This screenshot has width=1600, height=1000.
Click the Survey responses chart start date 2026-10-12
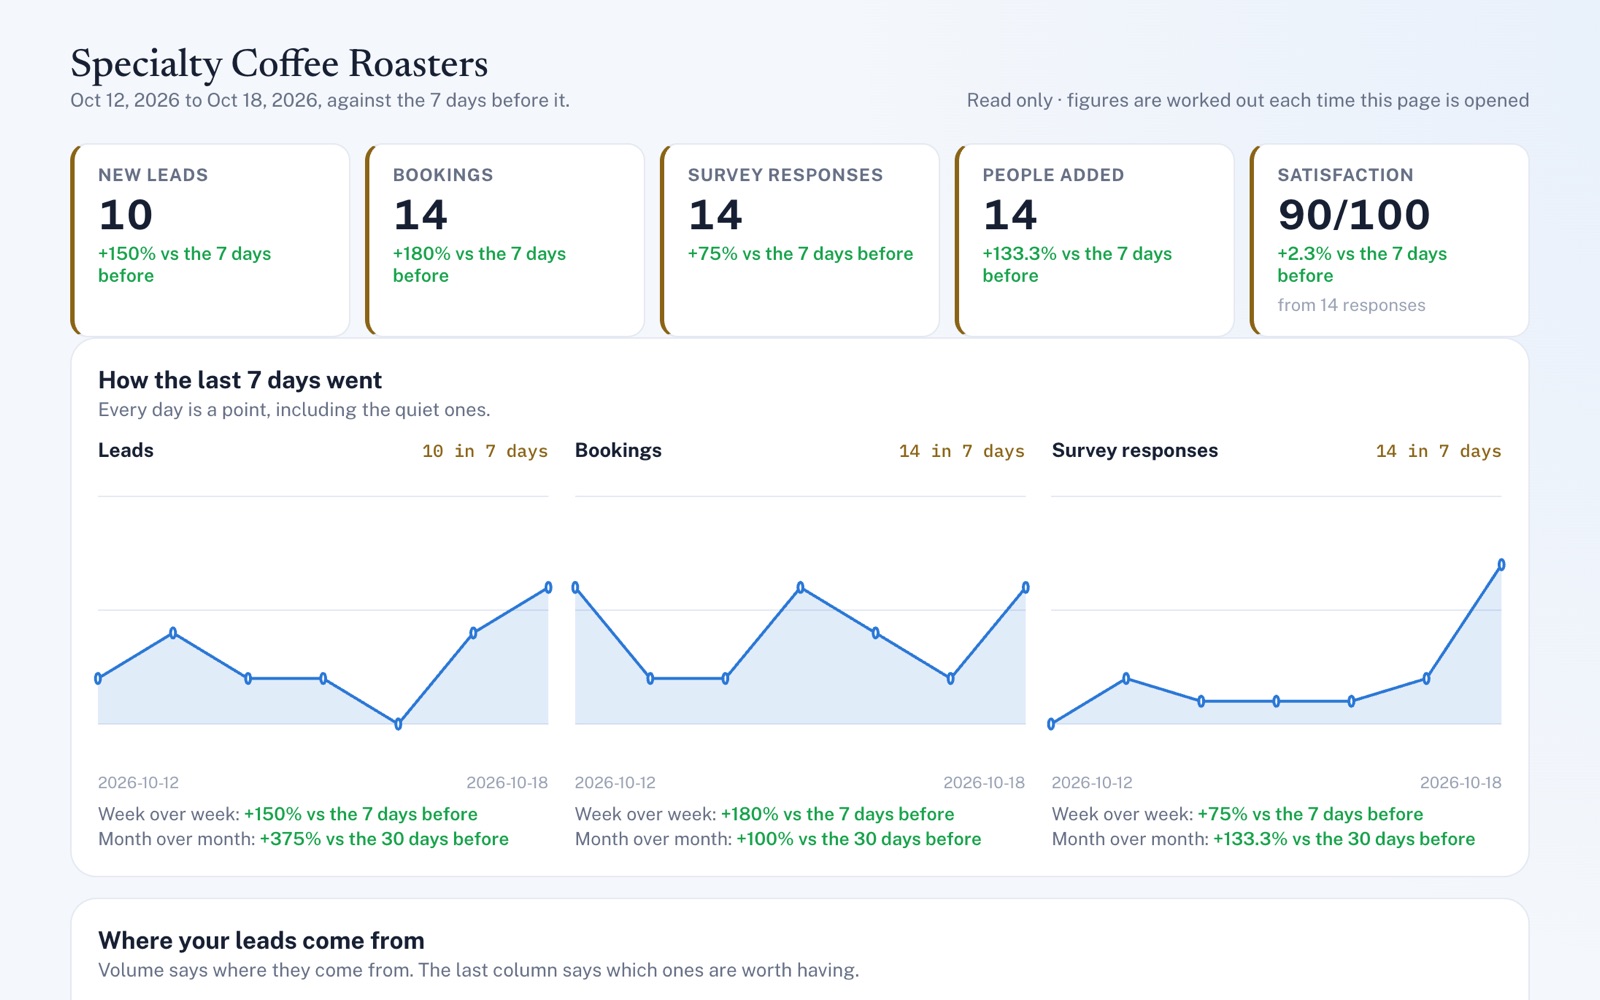[1092, 782]
